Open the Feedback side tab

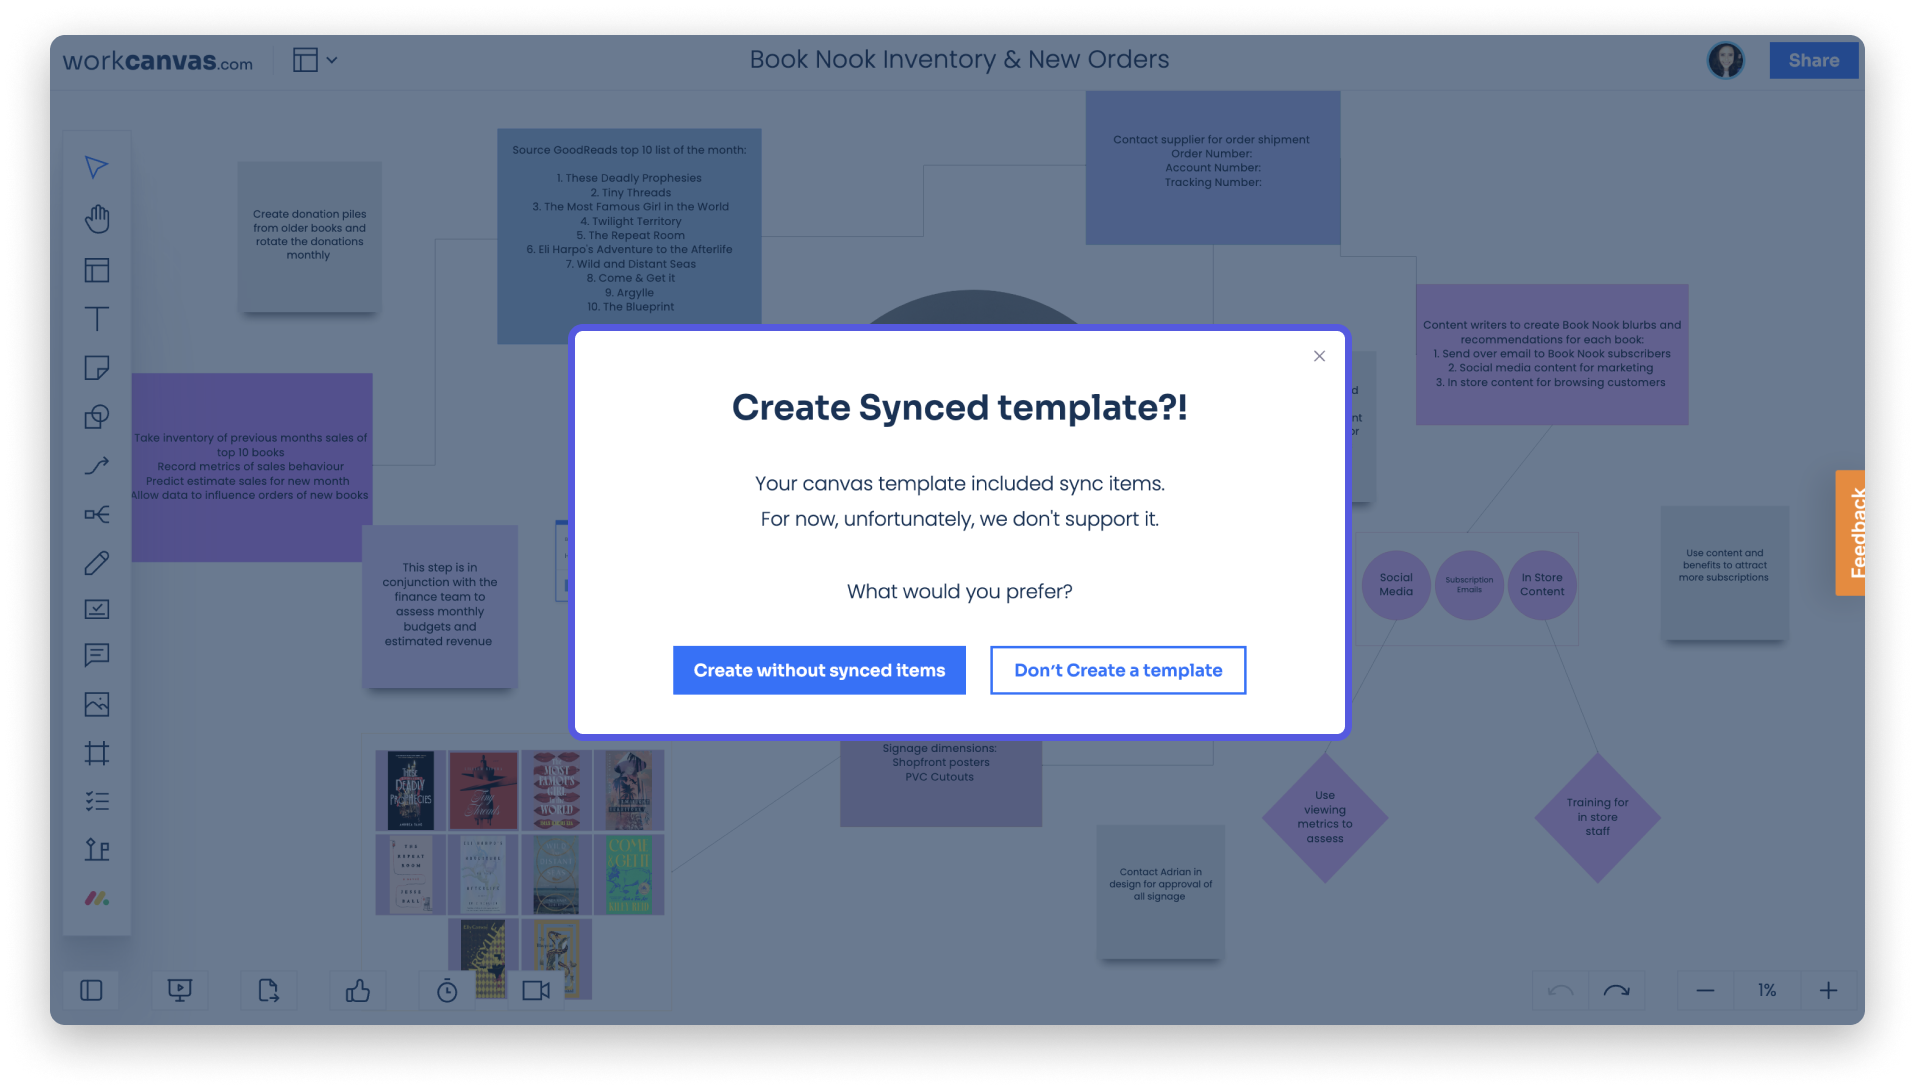1850,533
